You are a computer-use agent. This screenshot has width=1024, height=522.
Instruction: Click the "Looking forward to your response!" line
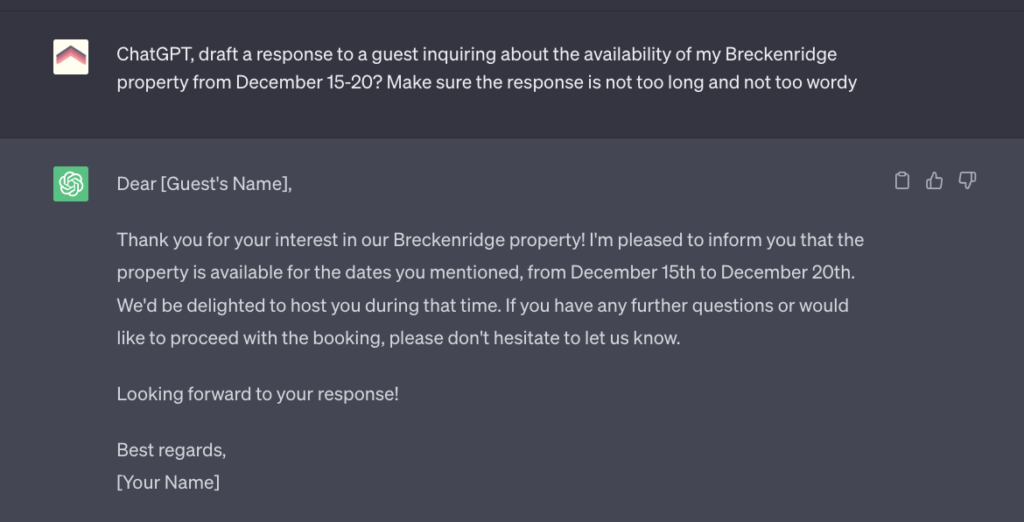tap(257, 394)
